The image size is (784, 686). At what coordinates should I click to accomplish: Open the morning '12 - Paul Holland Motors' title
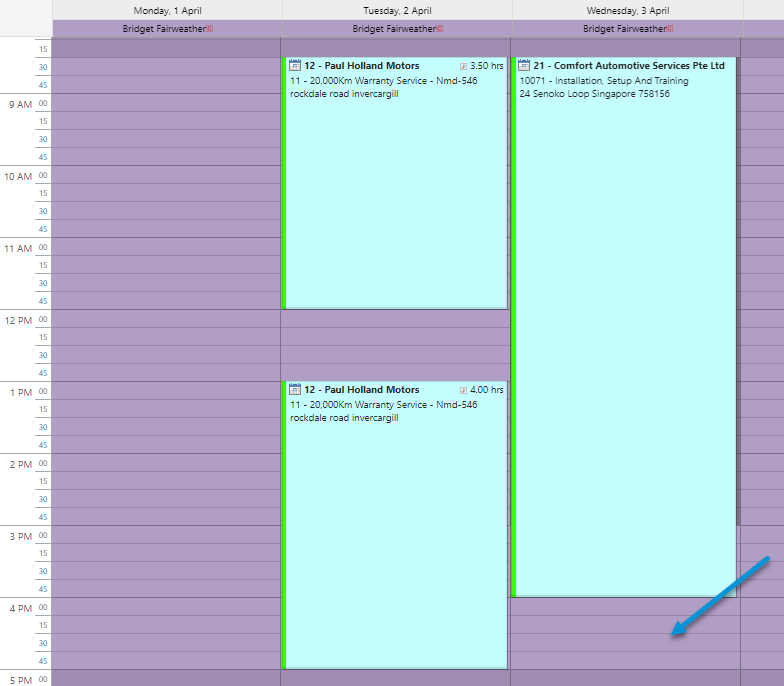point(362,66)
